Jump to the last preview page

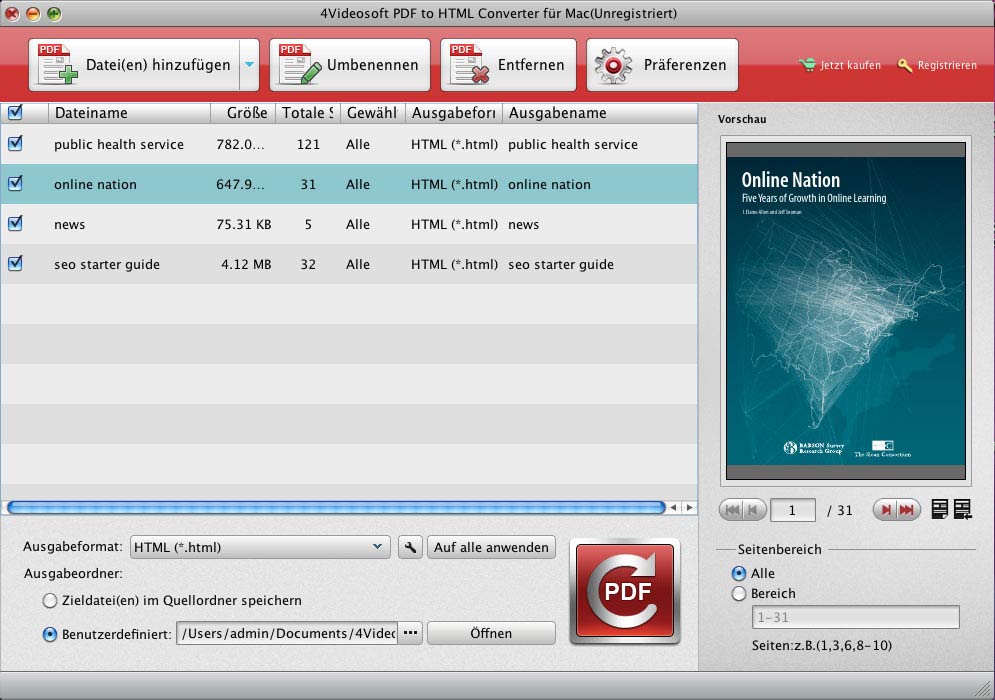907,510
